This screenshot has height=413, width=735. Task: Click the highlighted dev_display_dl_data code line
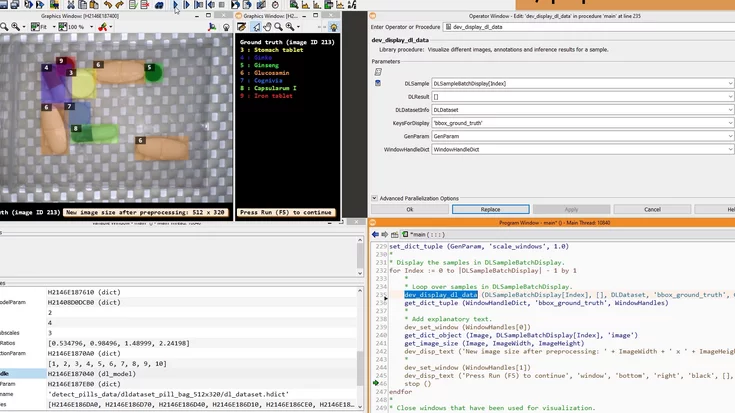[x=441, y=295]
